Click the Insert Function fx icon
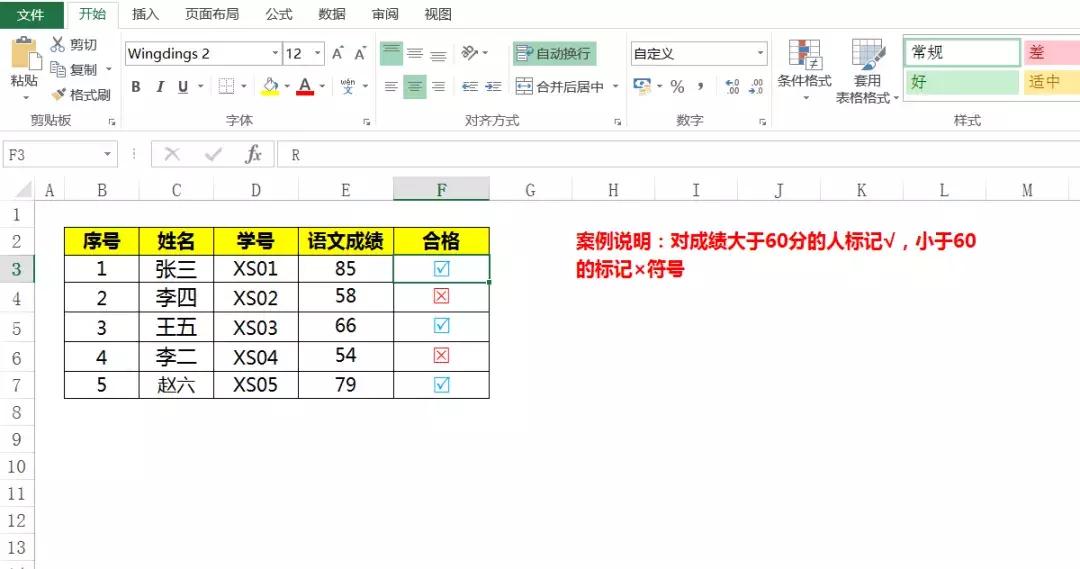 (253, 154)
